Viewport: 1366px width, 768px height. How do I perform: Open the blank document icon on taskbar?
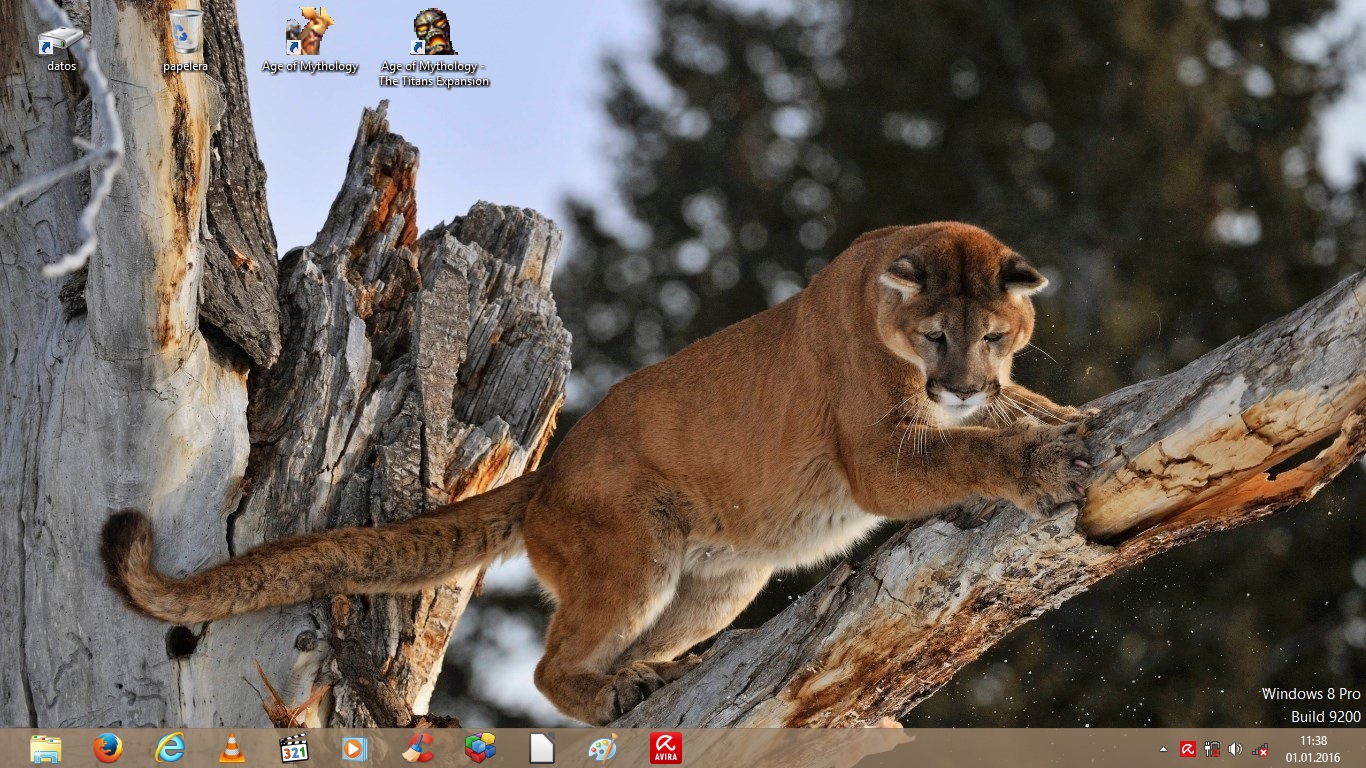(542, 748)
